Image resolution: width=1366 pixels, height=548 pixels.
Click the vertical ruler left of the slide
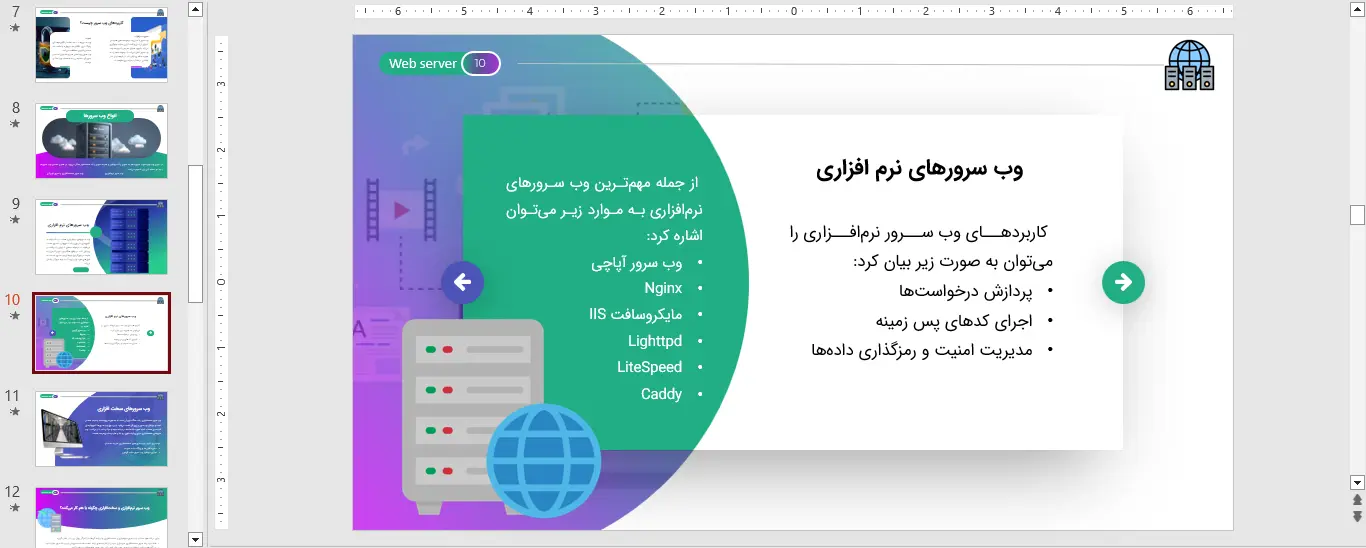pos(221,282)
